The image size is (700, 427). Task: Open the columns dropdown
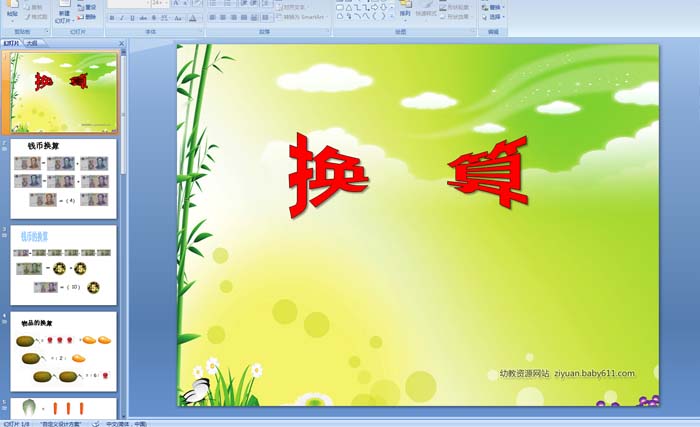[x=266, y=17]
